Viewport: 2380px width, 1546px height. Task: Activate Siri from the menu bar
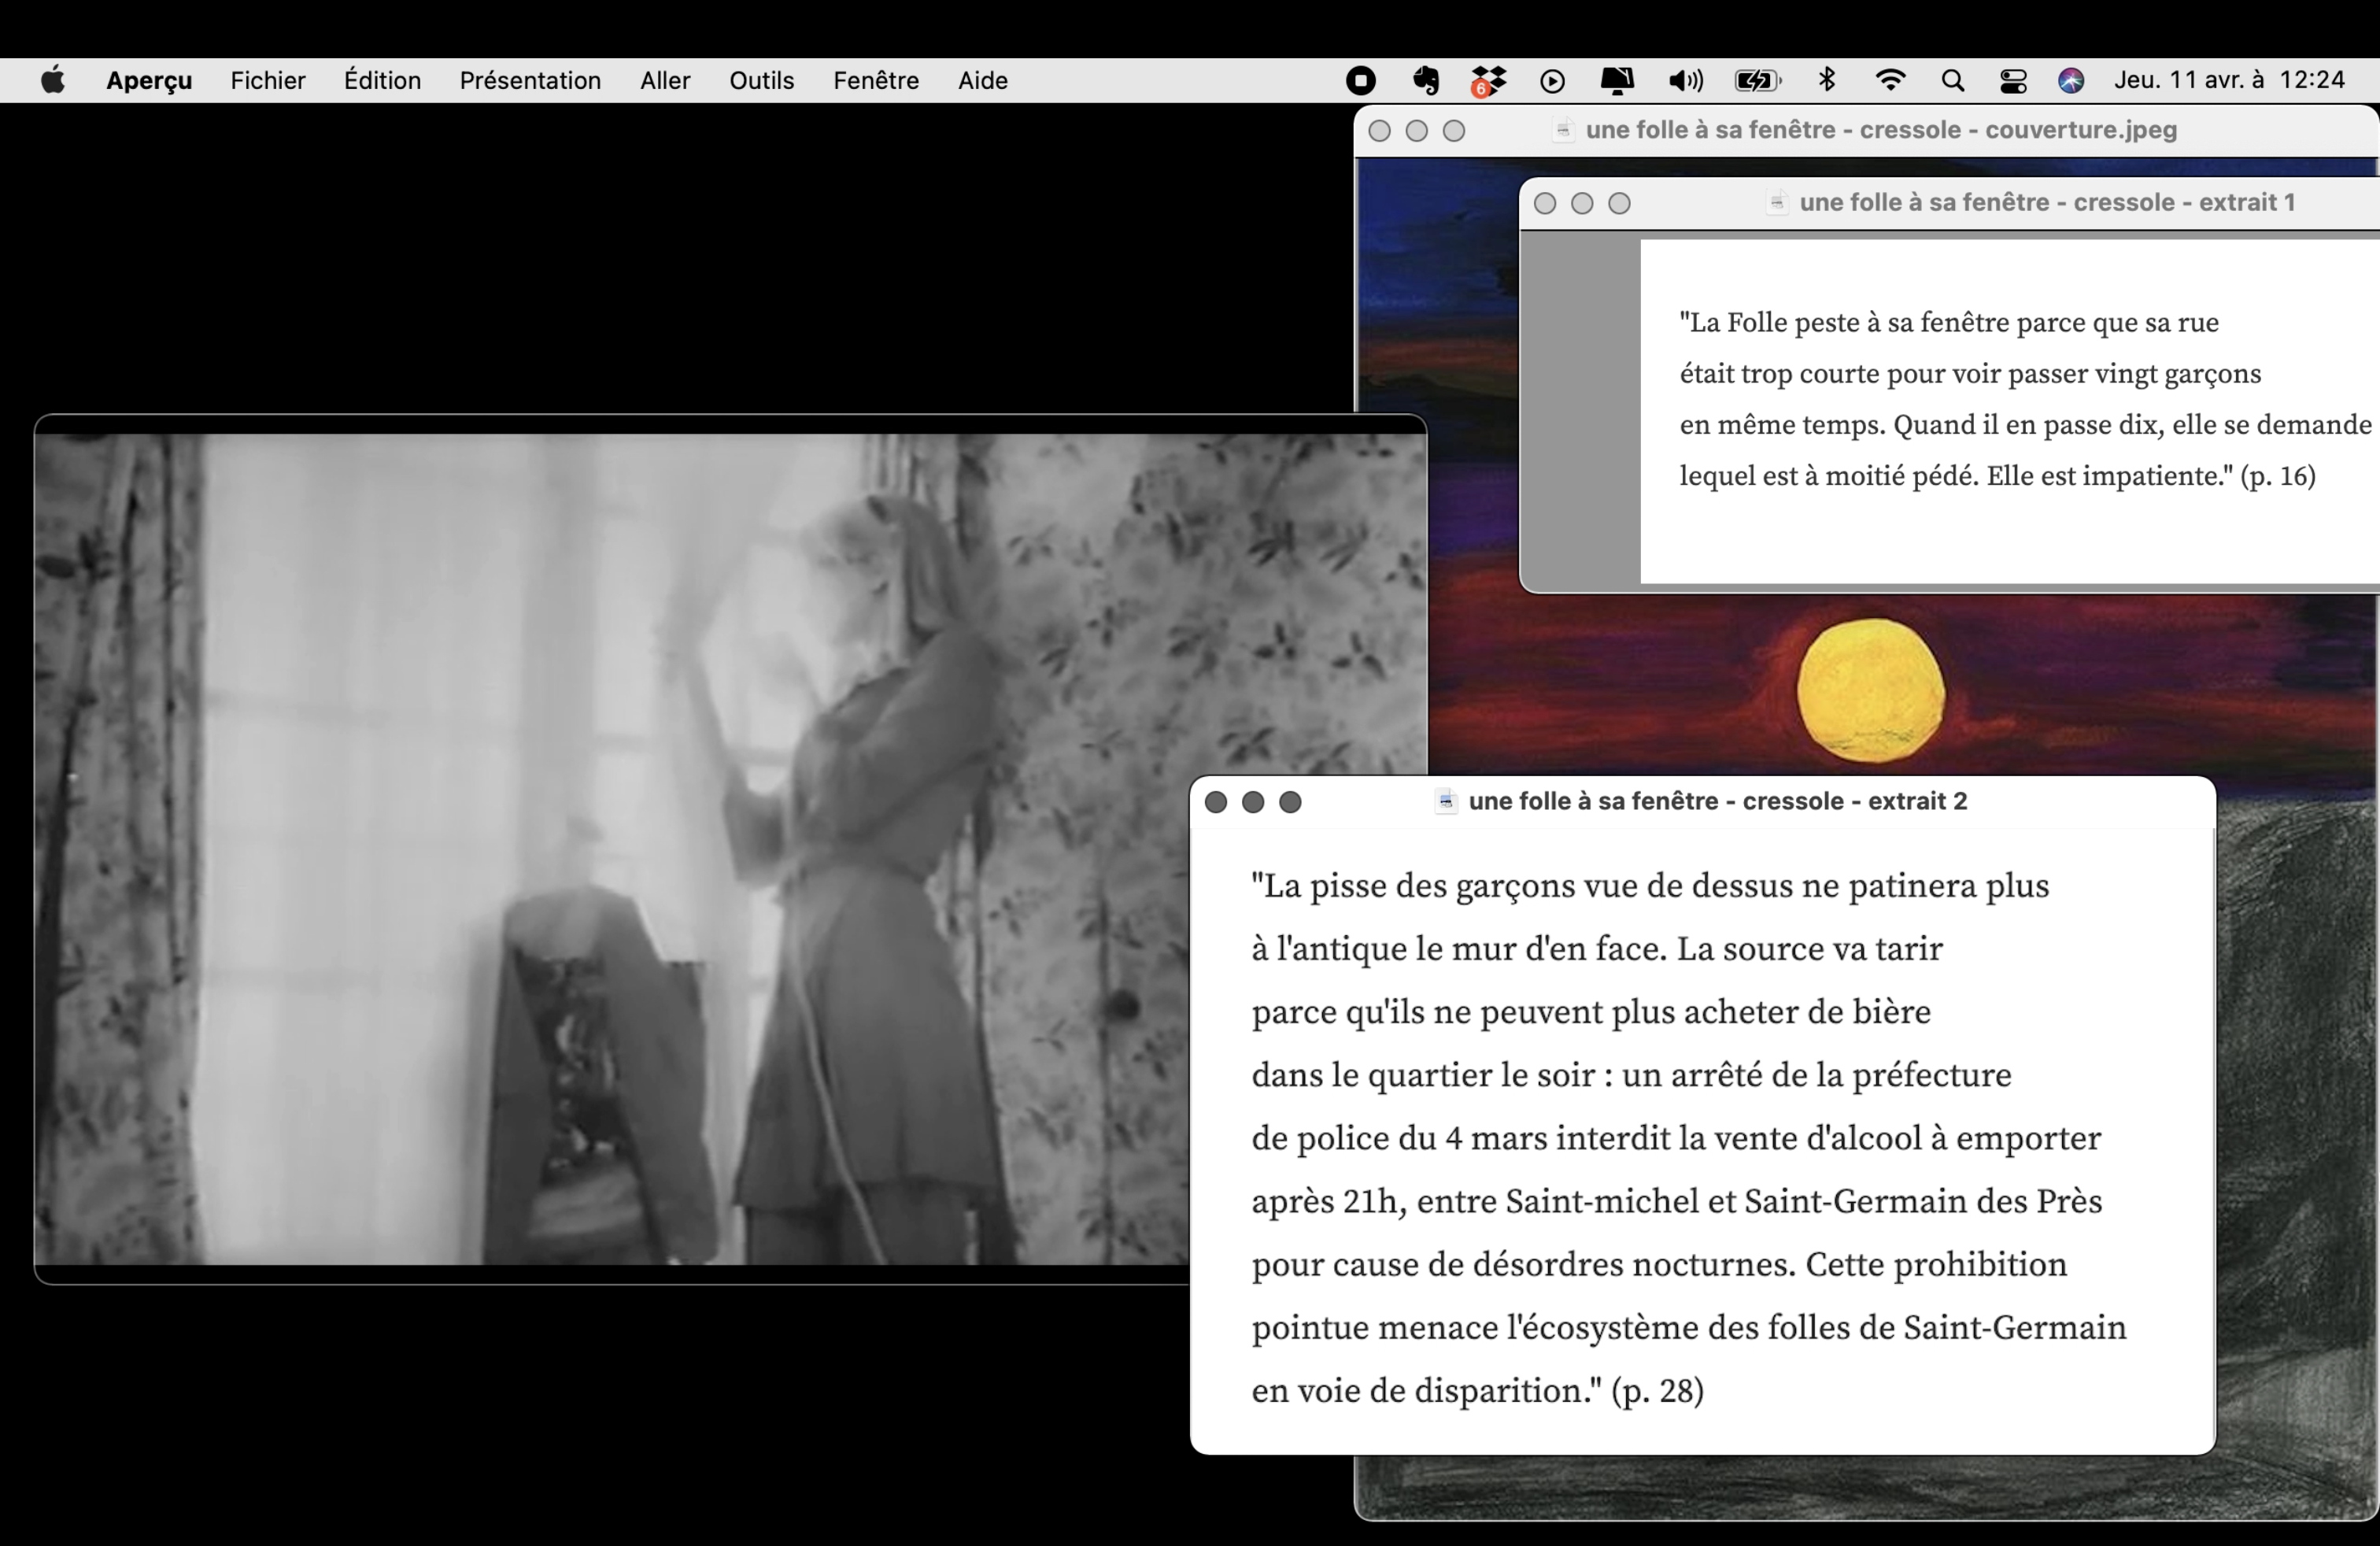point(2071,80)
